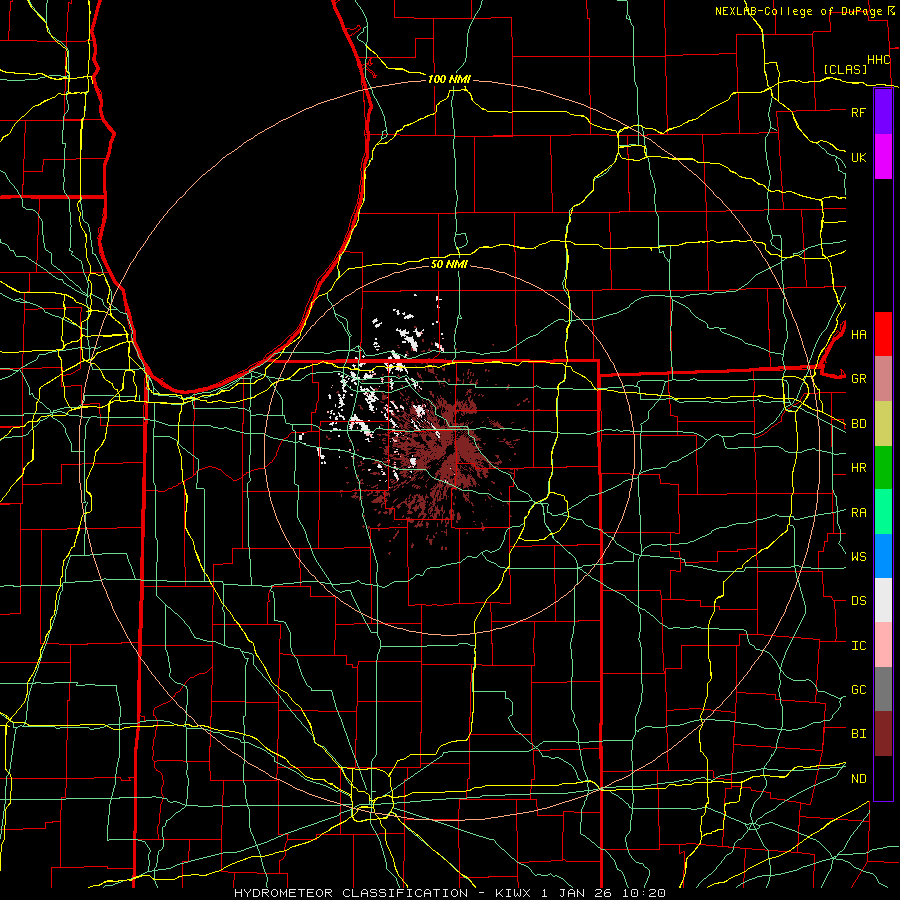
Task: Click the blue WS legend swatch
Action: tap(883, 556)
